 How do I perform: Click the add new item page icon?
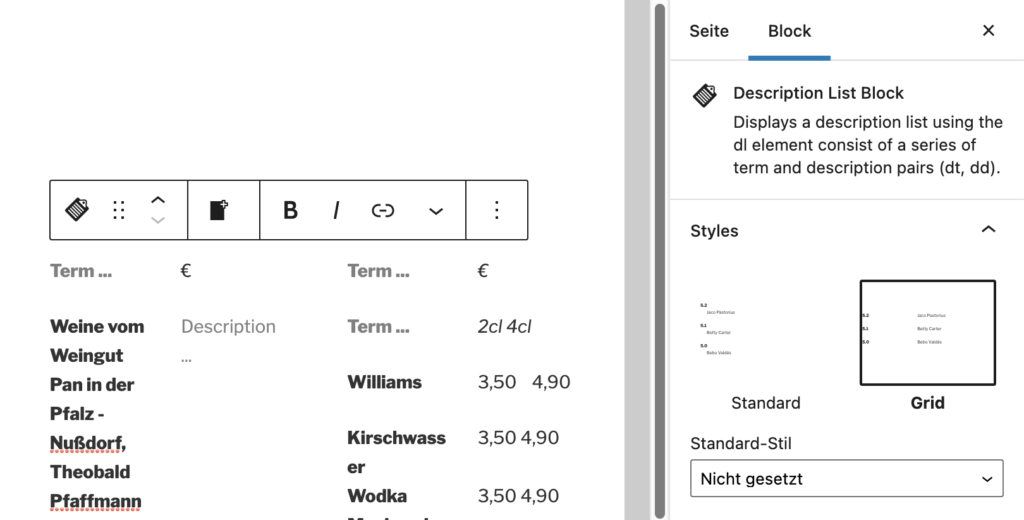click(219, 210)
